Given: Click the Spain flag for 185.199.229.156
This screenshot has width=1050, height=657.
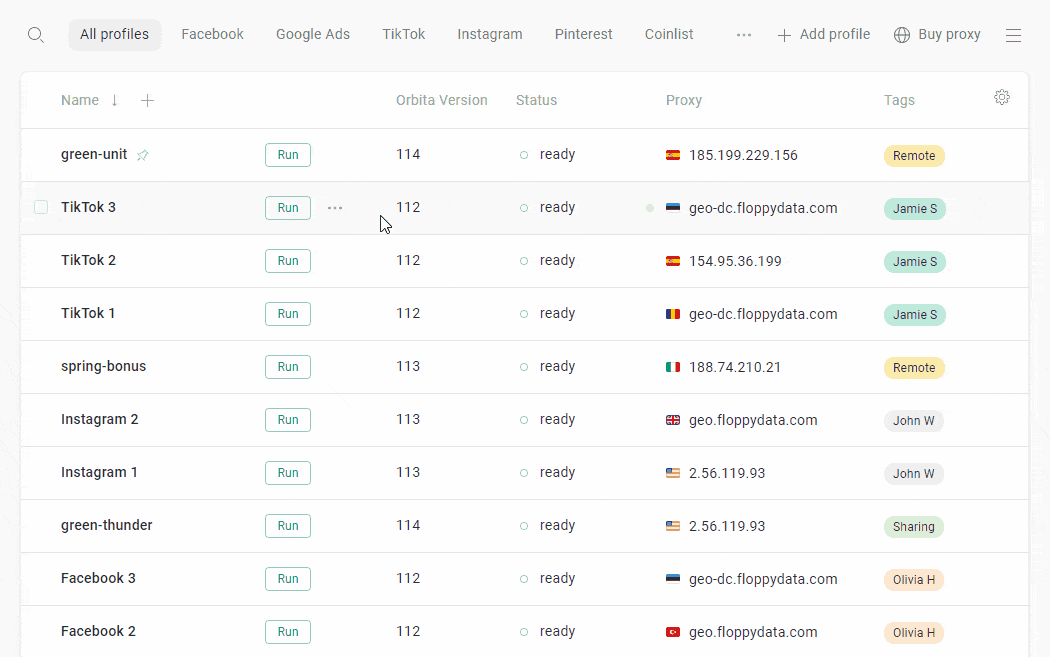Looking at the screenshot, I should click(673, 155).
